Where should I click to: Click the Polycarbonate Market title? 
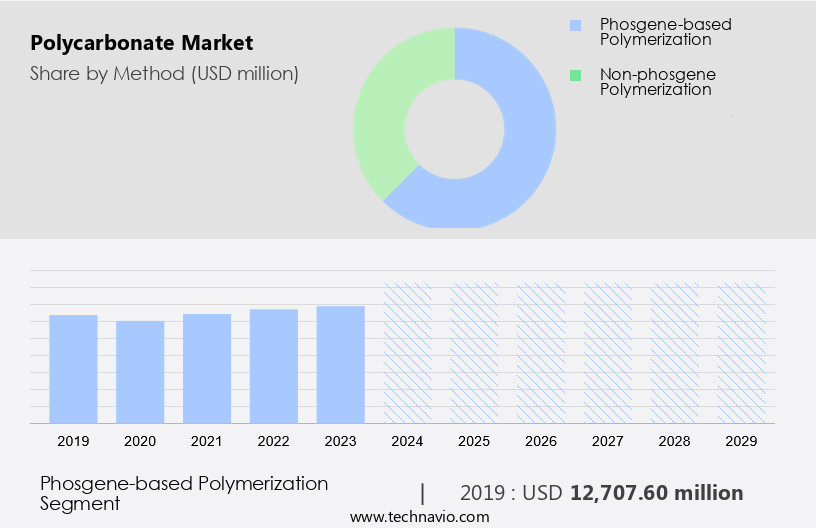(141, 43)
